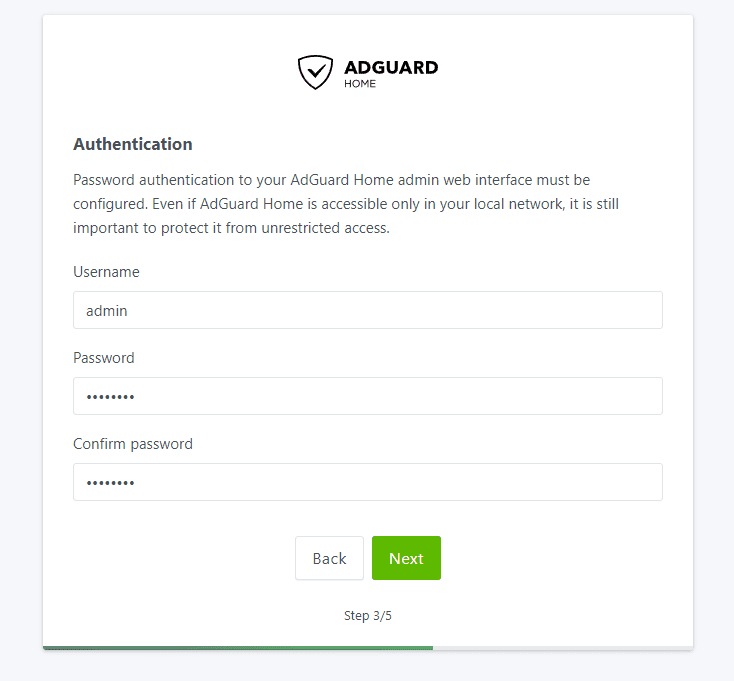Click the right end of Username field
734x681 pixels.
click(x=640, y=310)
